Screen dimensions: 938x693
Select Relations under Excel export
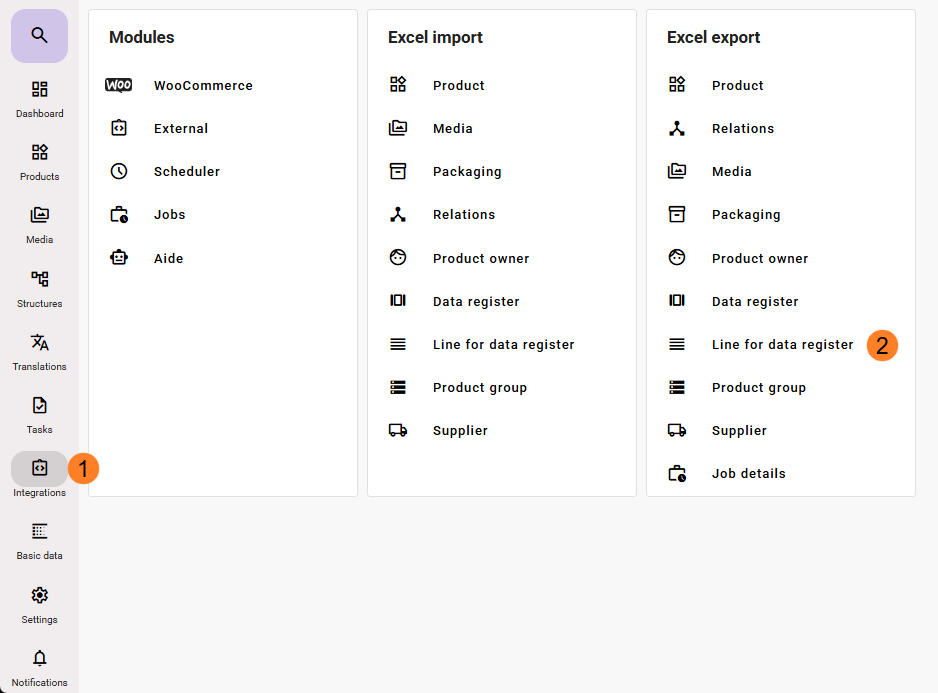click(742, 129)
